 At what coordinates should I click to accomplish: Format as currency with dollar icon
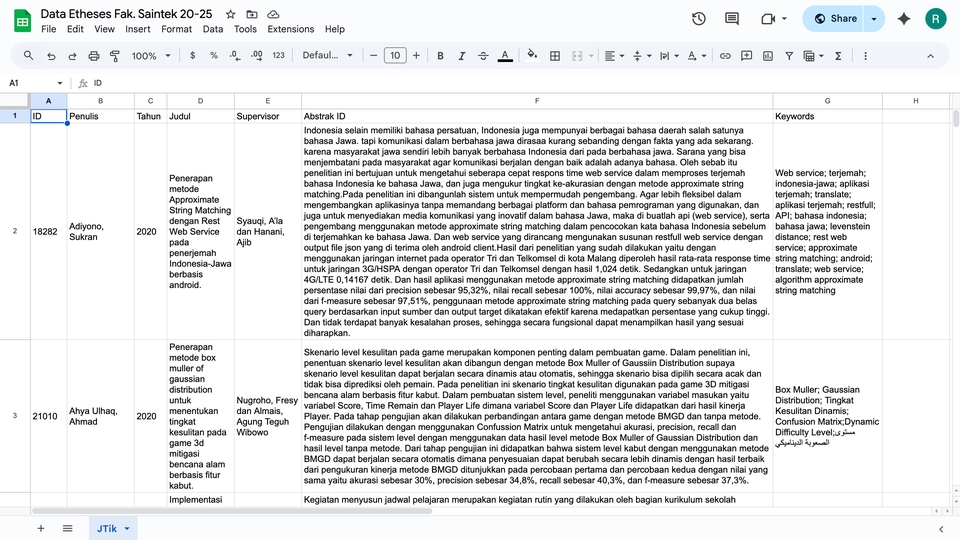click(x=192, y=56)
